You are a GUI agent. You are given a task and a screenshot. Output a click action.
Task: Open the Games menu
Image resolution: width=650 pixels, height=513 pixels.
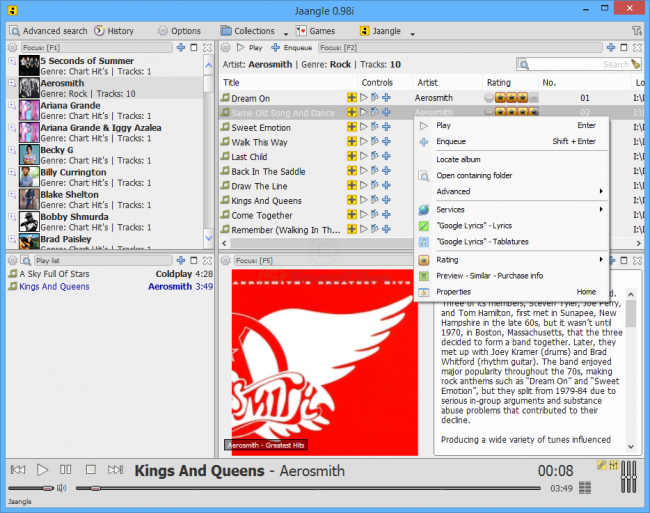315,31
